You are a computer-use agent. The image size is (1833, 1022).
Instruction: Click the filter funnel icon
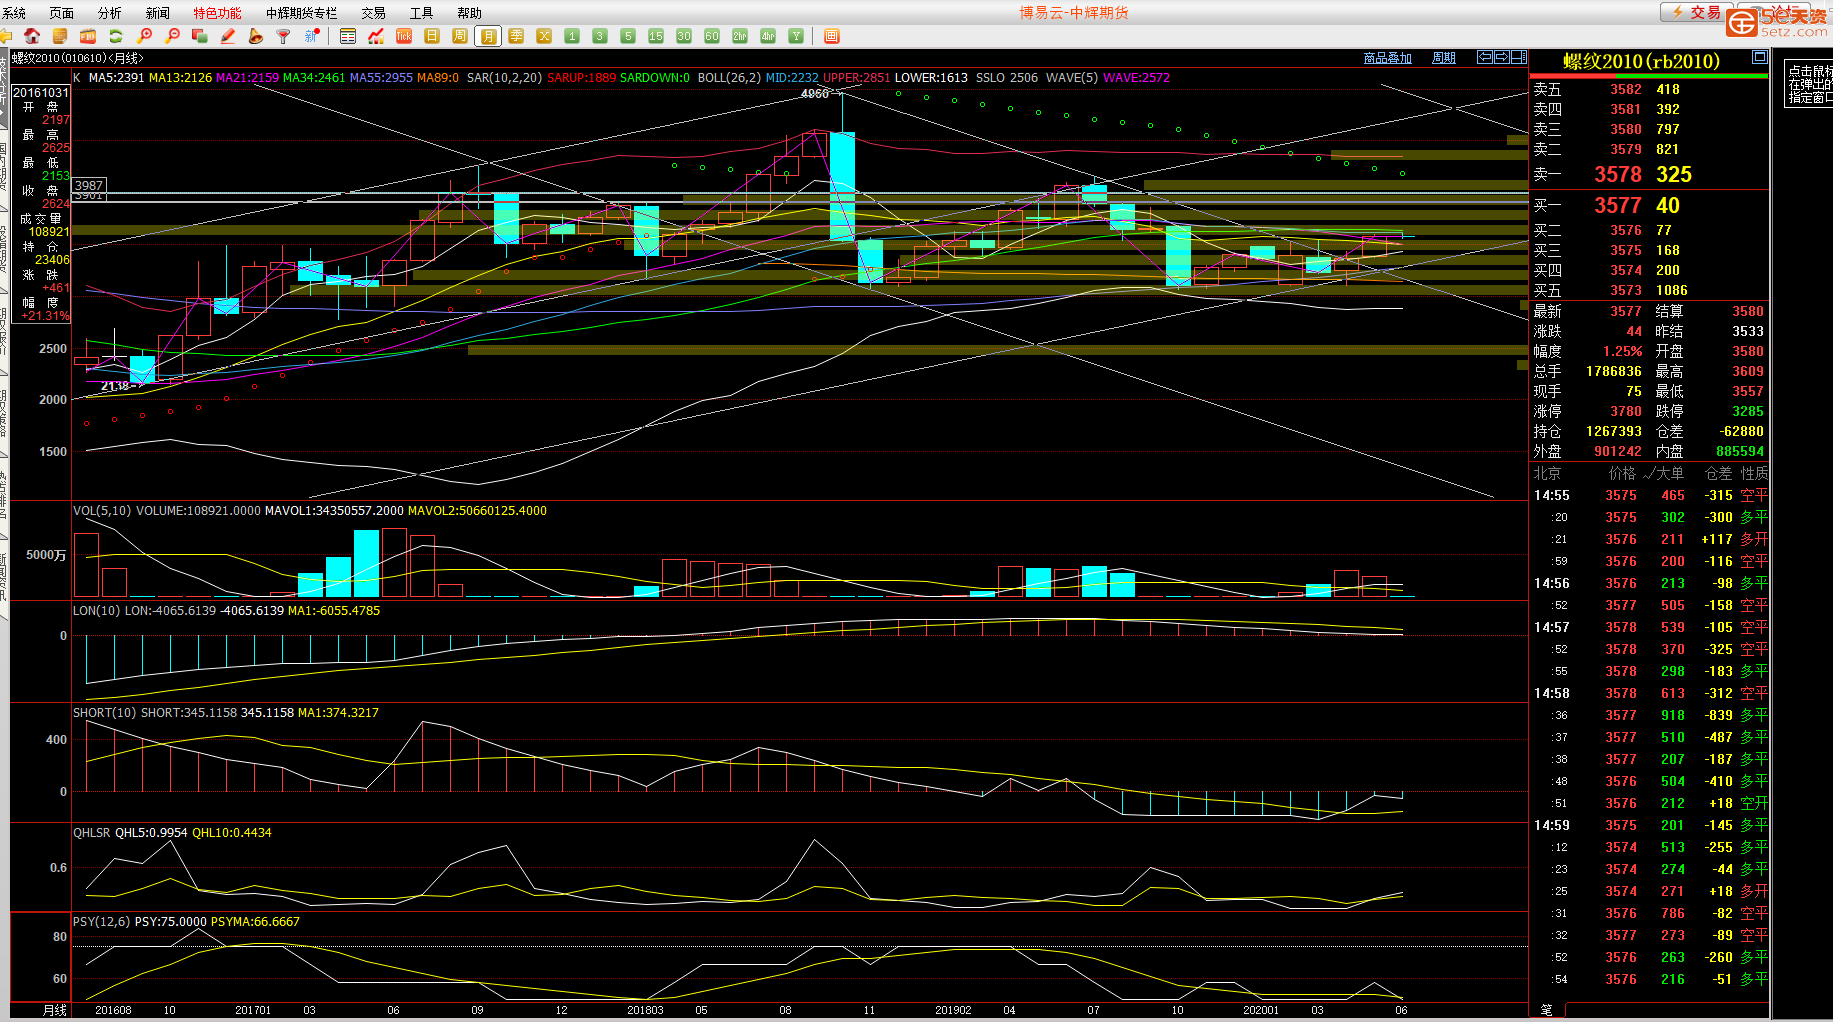284,36
